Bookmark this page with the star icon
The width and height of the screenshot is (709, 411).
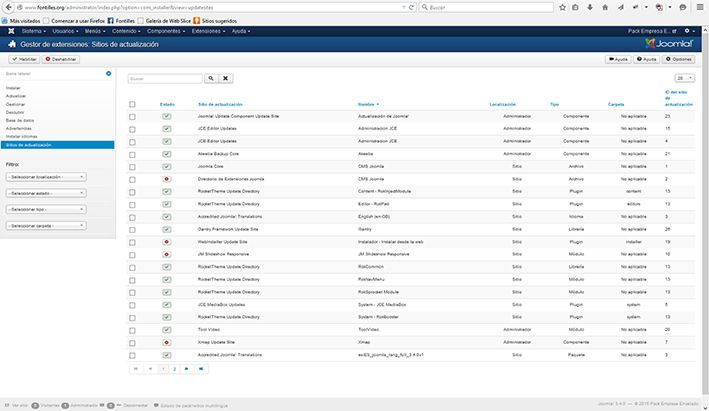point(562,7)
